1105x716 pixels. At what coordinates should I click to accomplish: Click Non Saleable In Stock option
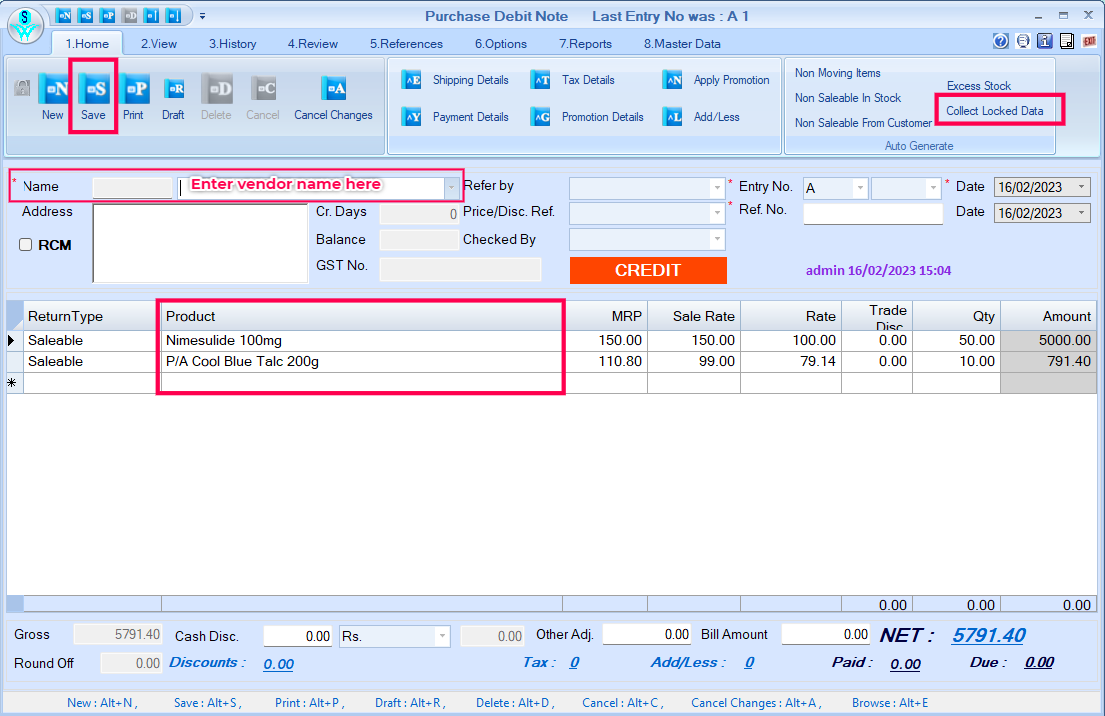(x=848, y=98)
